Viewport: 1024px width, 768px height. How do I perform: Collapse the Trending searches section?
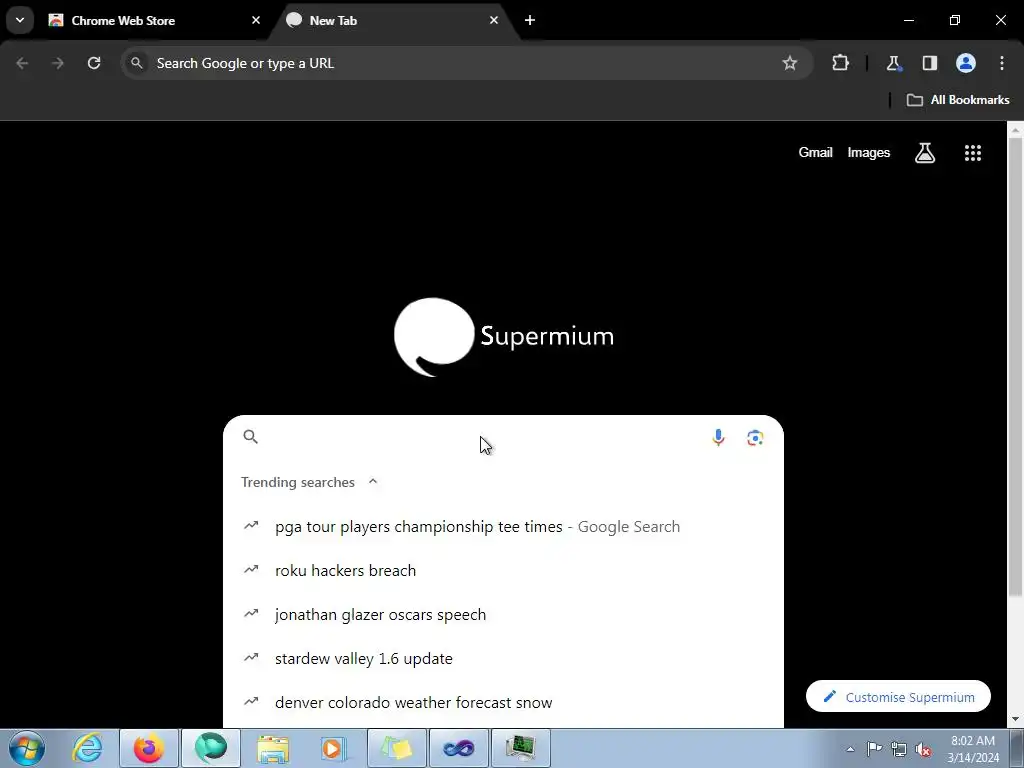(x=373, y=481)
